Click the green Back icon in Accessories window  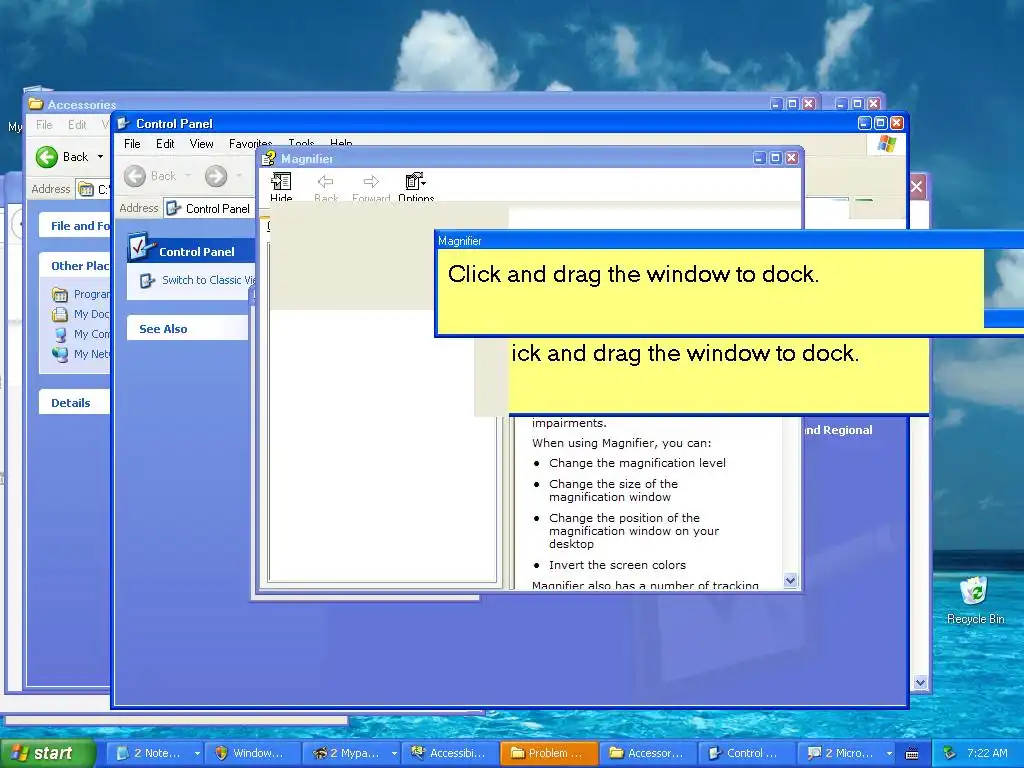46,157
